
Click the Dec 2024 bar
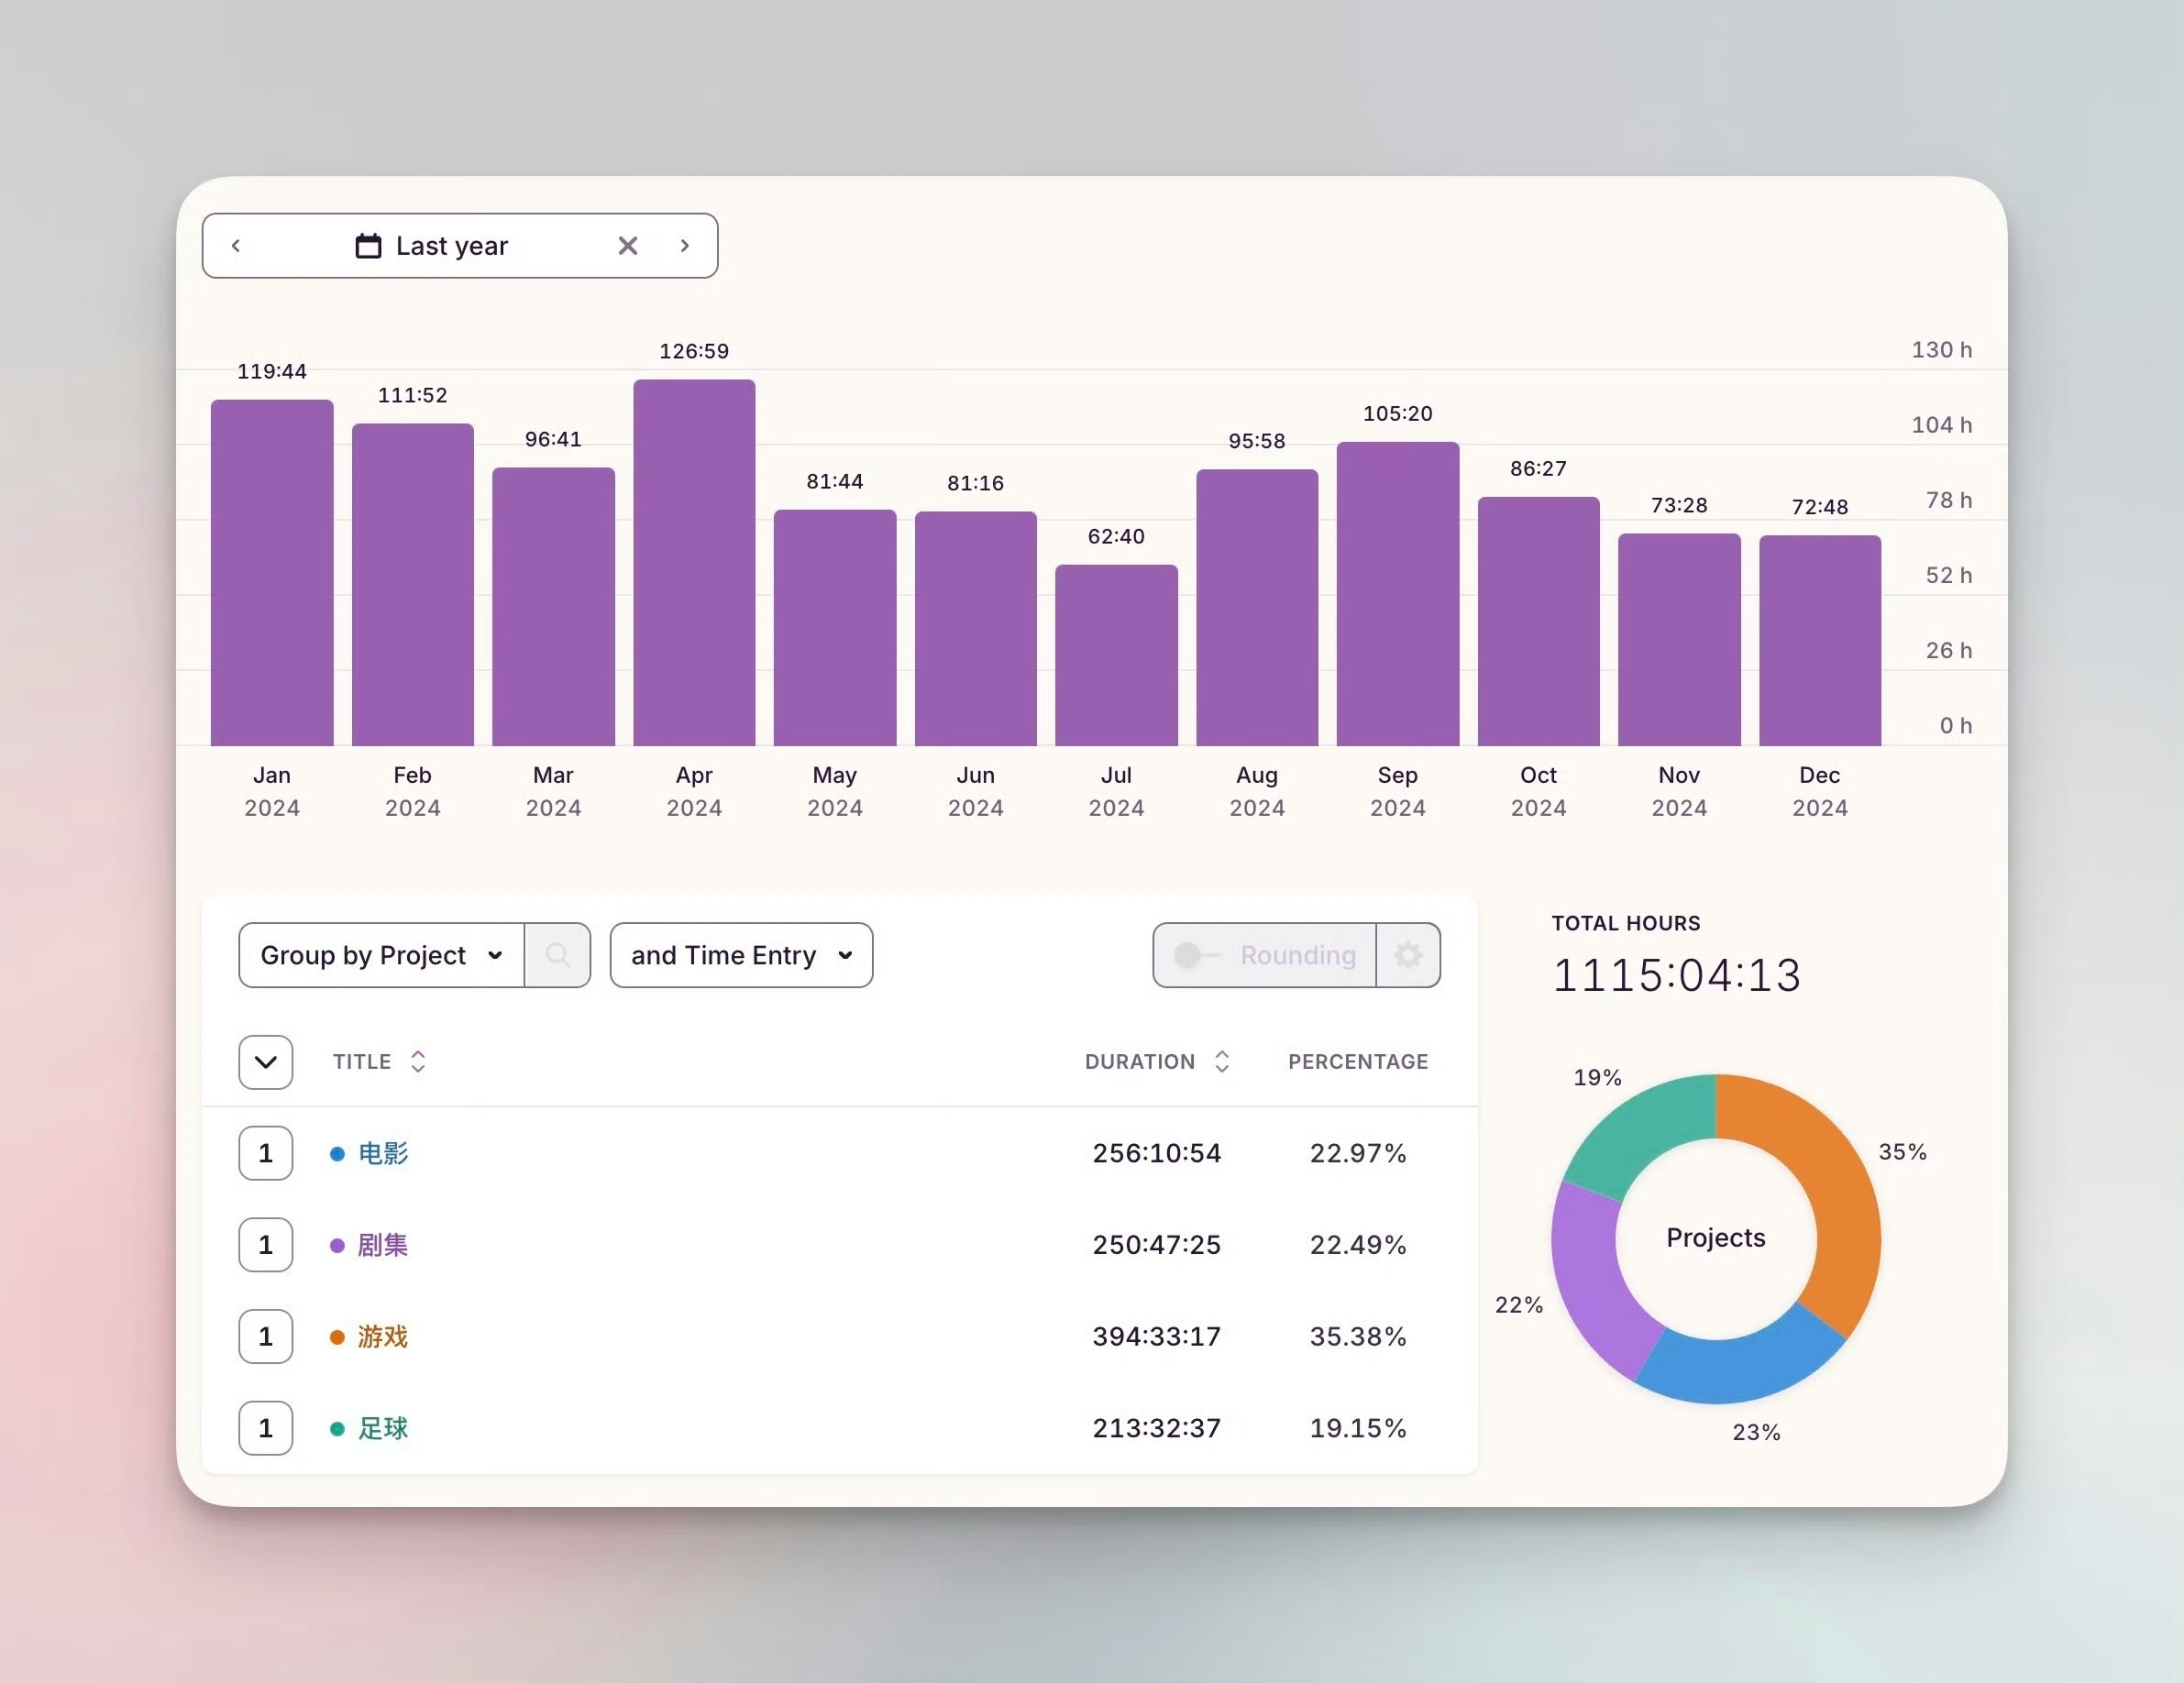1820,641
